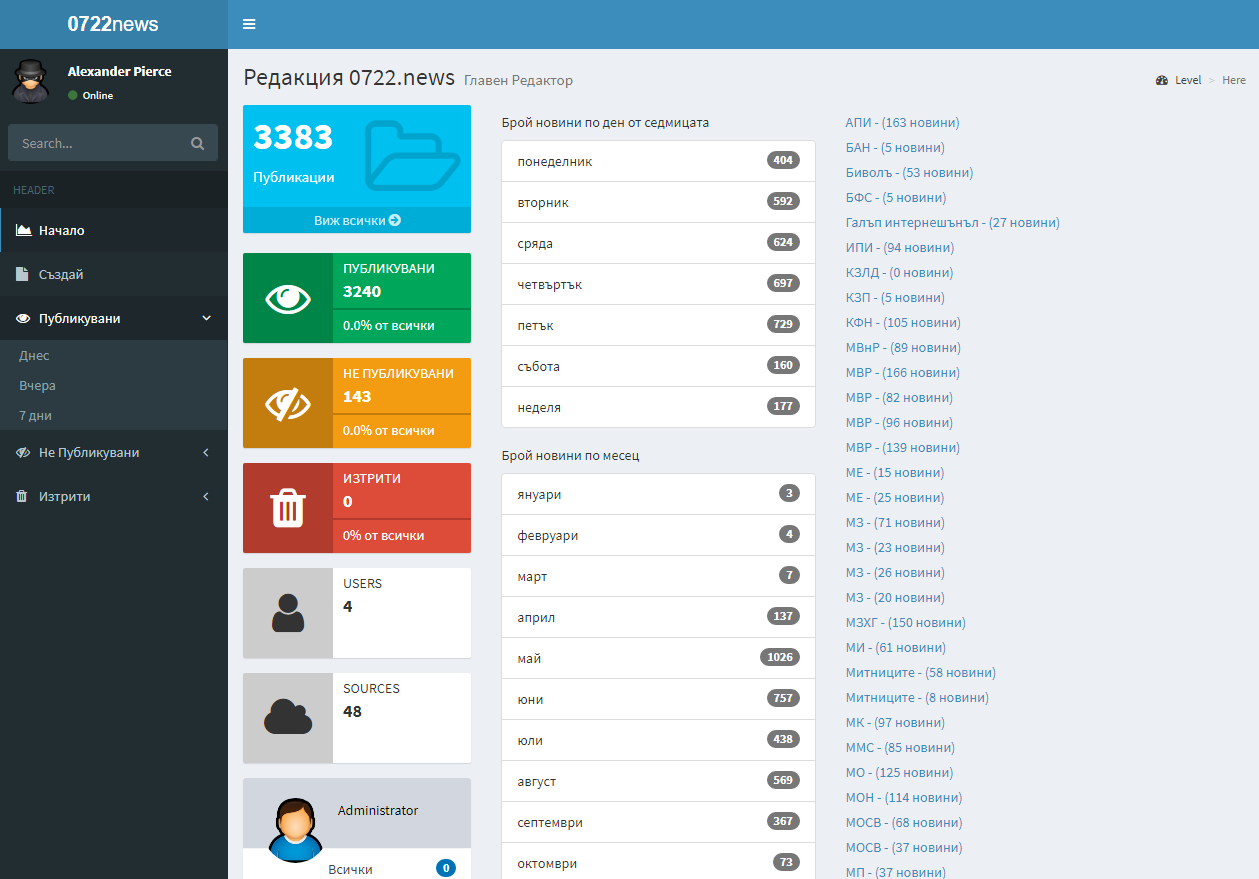This screenshot has width=1259, height=879.
Task: Click the 697 badge for четвъртък
Action: pos(783,283)
